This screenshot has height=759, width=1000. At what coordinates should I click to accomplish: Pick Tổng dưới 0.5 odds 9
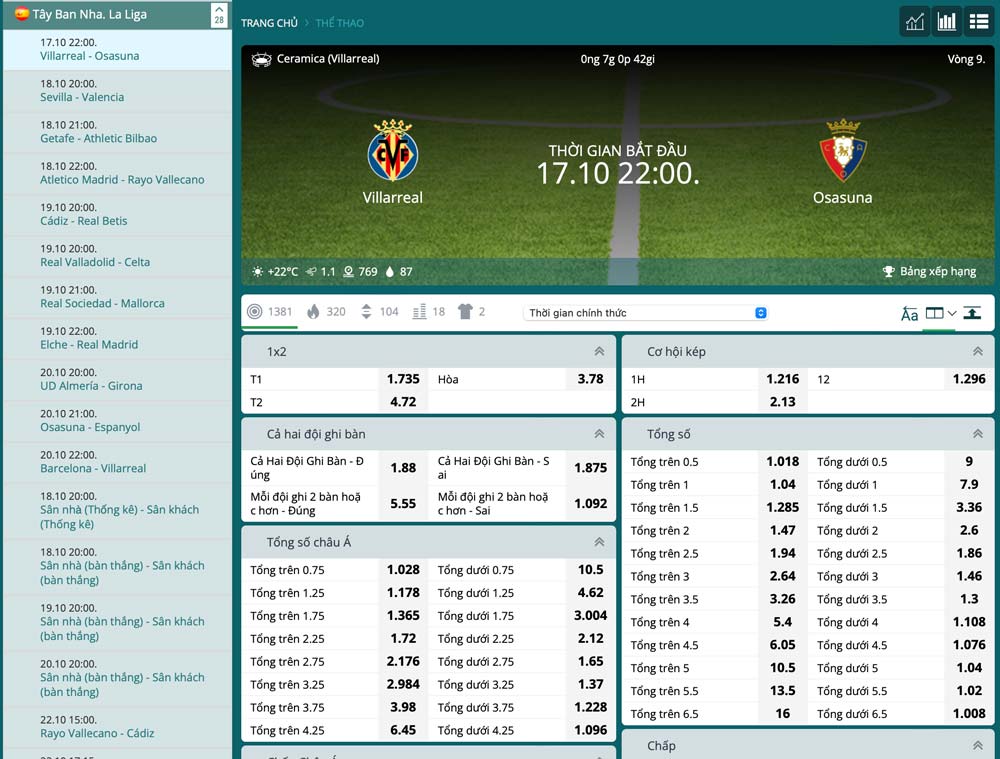969,461
